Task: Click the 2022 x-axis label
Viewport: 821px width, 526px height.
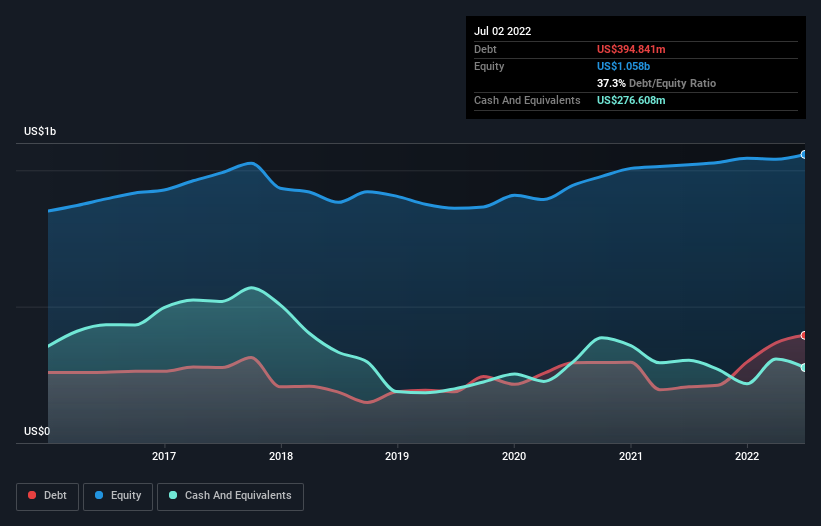Action: (747, 456)
